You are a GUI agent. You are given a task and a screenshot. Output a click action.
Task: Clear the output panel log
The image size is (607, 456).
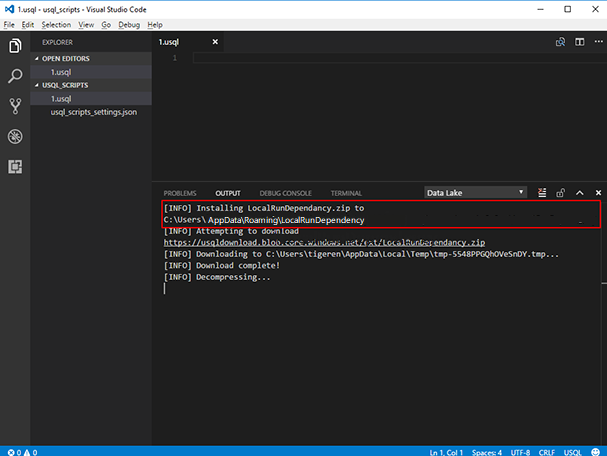point(542,192)
